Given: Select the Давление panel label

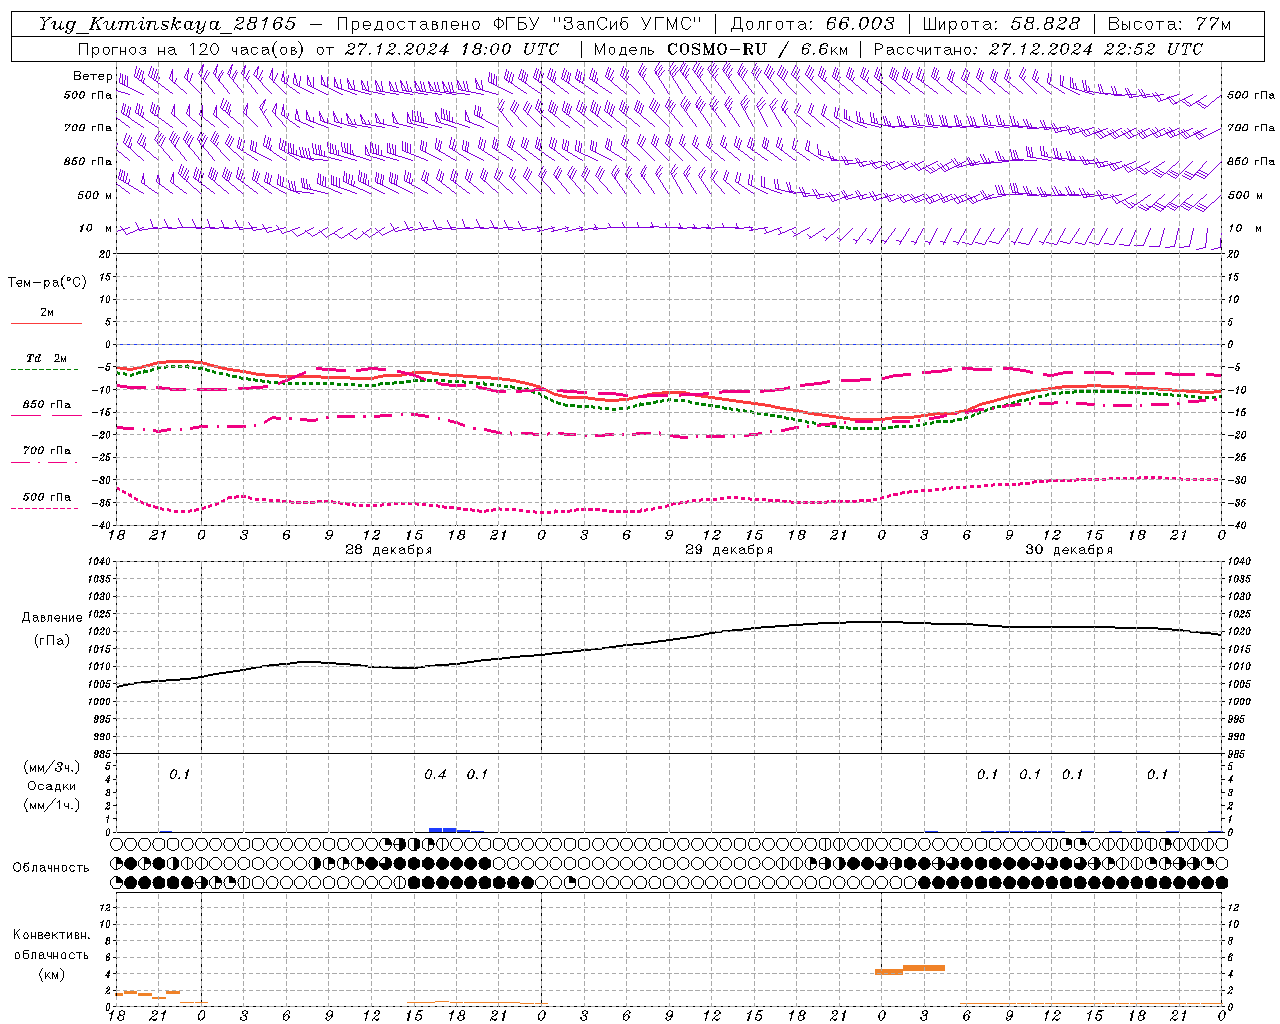Looking at the screenshot, I should tap(52, 618).
